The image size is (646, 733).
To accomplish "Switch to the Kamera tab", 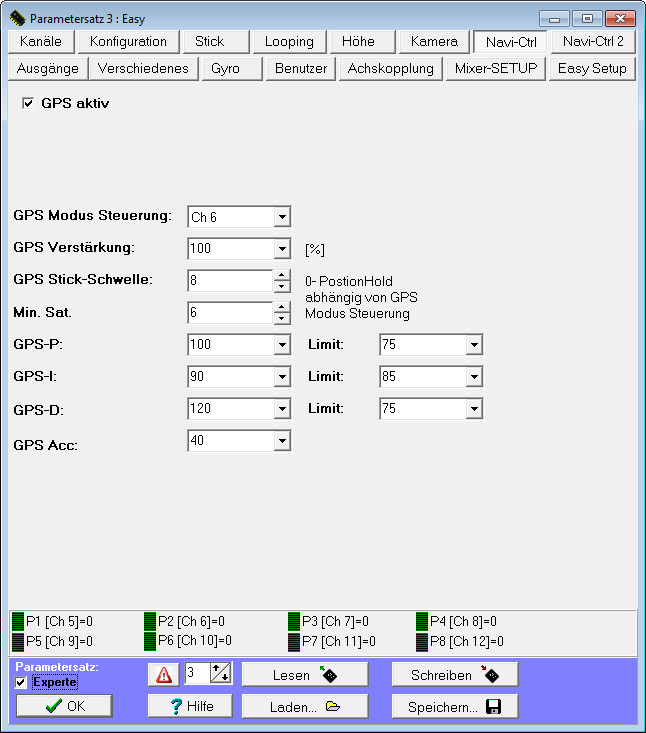I will click(433, 42).
